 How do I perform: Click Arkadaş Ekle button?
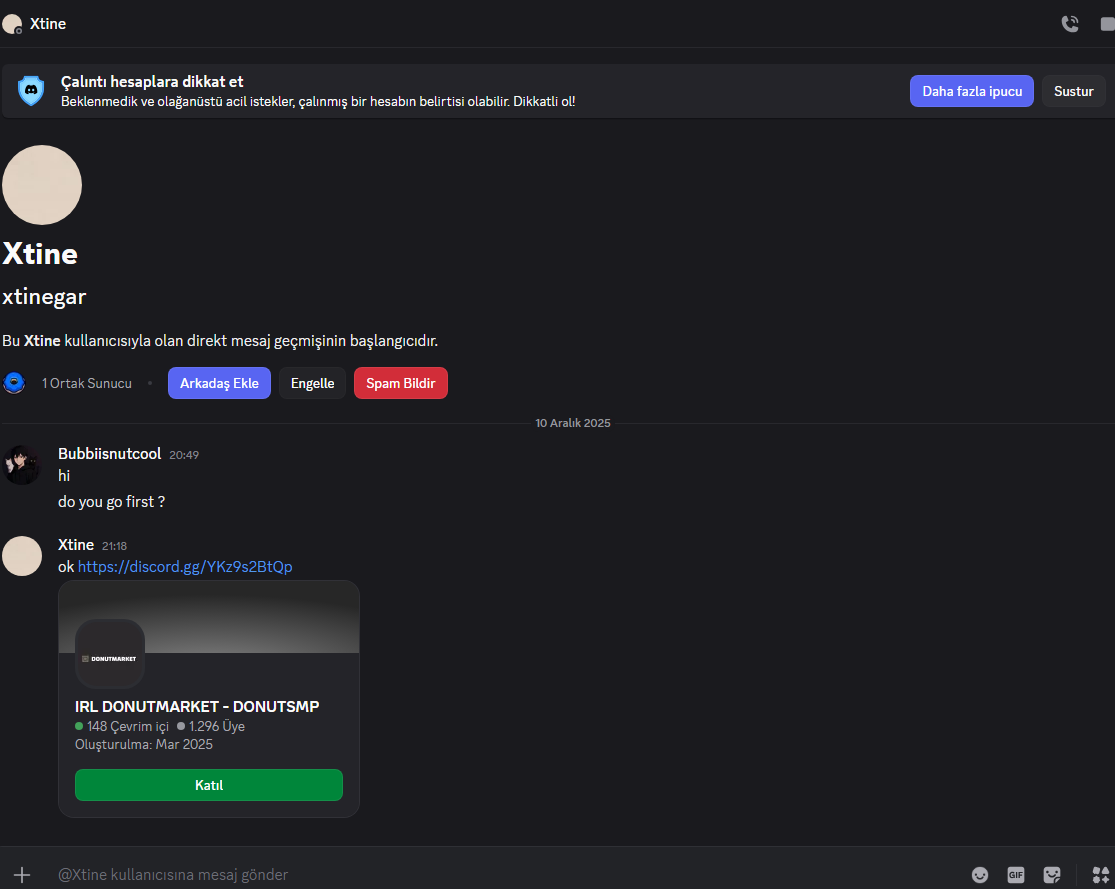(x=219, y=383)
